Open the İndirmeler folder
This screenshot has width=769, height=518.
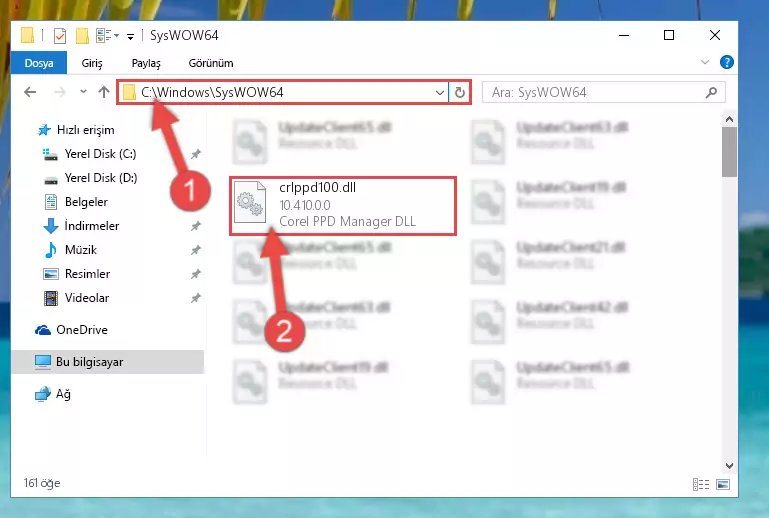[x=92, y=226]
